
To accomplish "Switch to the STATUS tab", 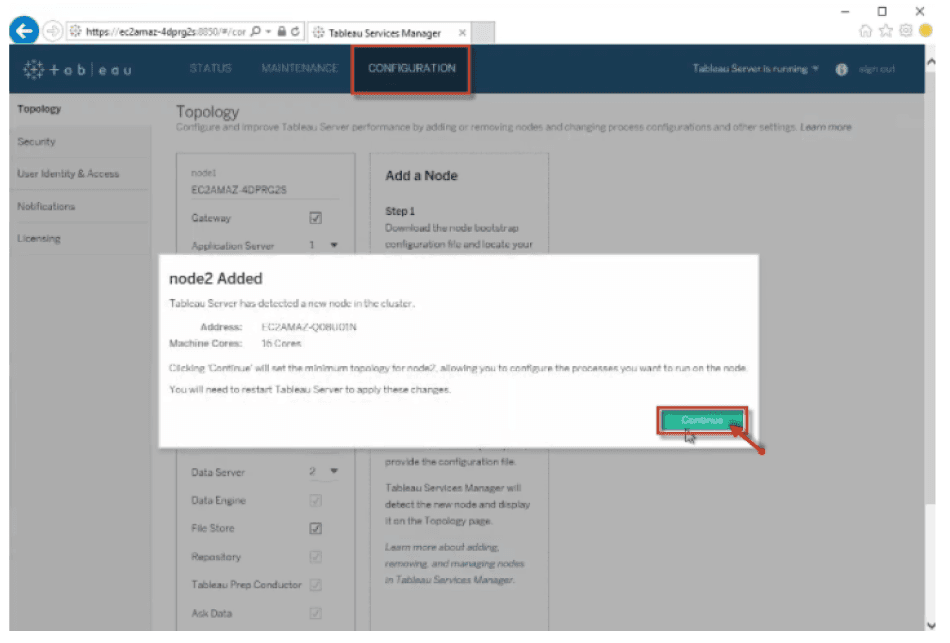I will coord(210,69).
